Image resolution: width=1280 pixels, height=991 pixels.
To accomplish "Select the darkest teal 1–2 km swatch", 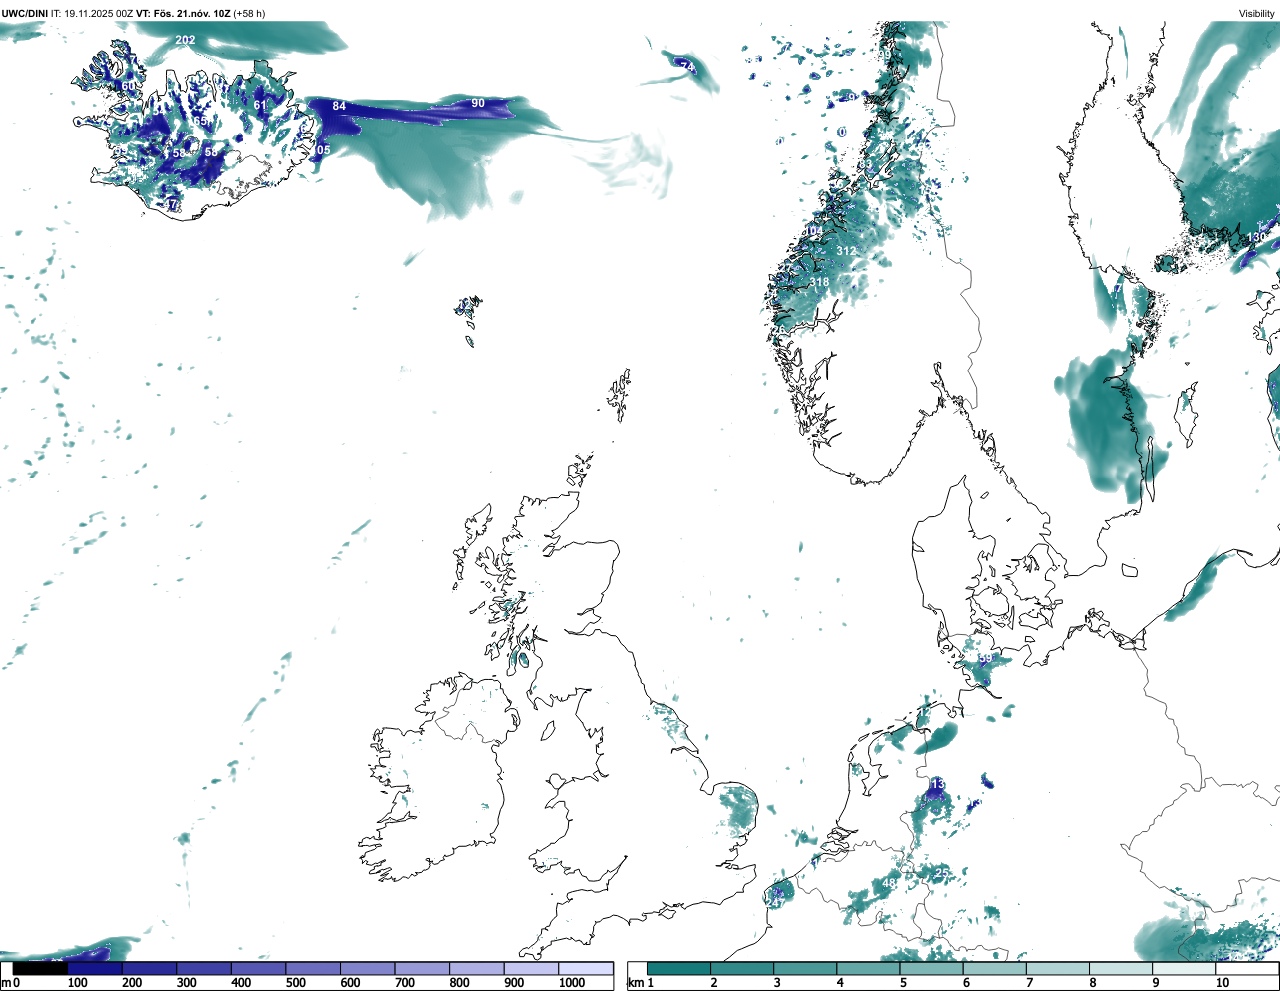I will click(x=679, y=969).
